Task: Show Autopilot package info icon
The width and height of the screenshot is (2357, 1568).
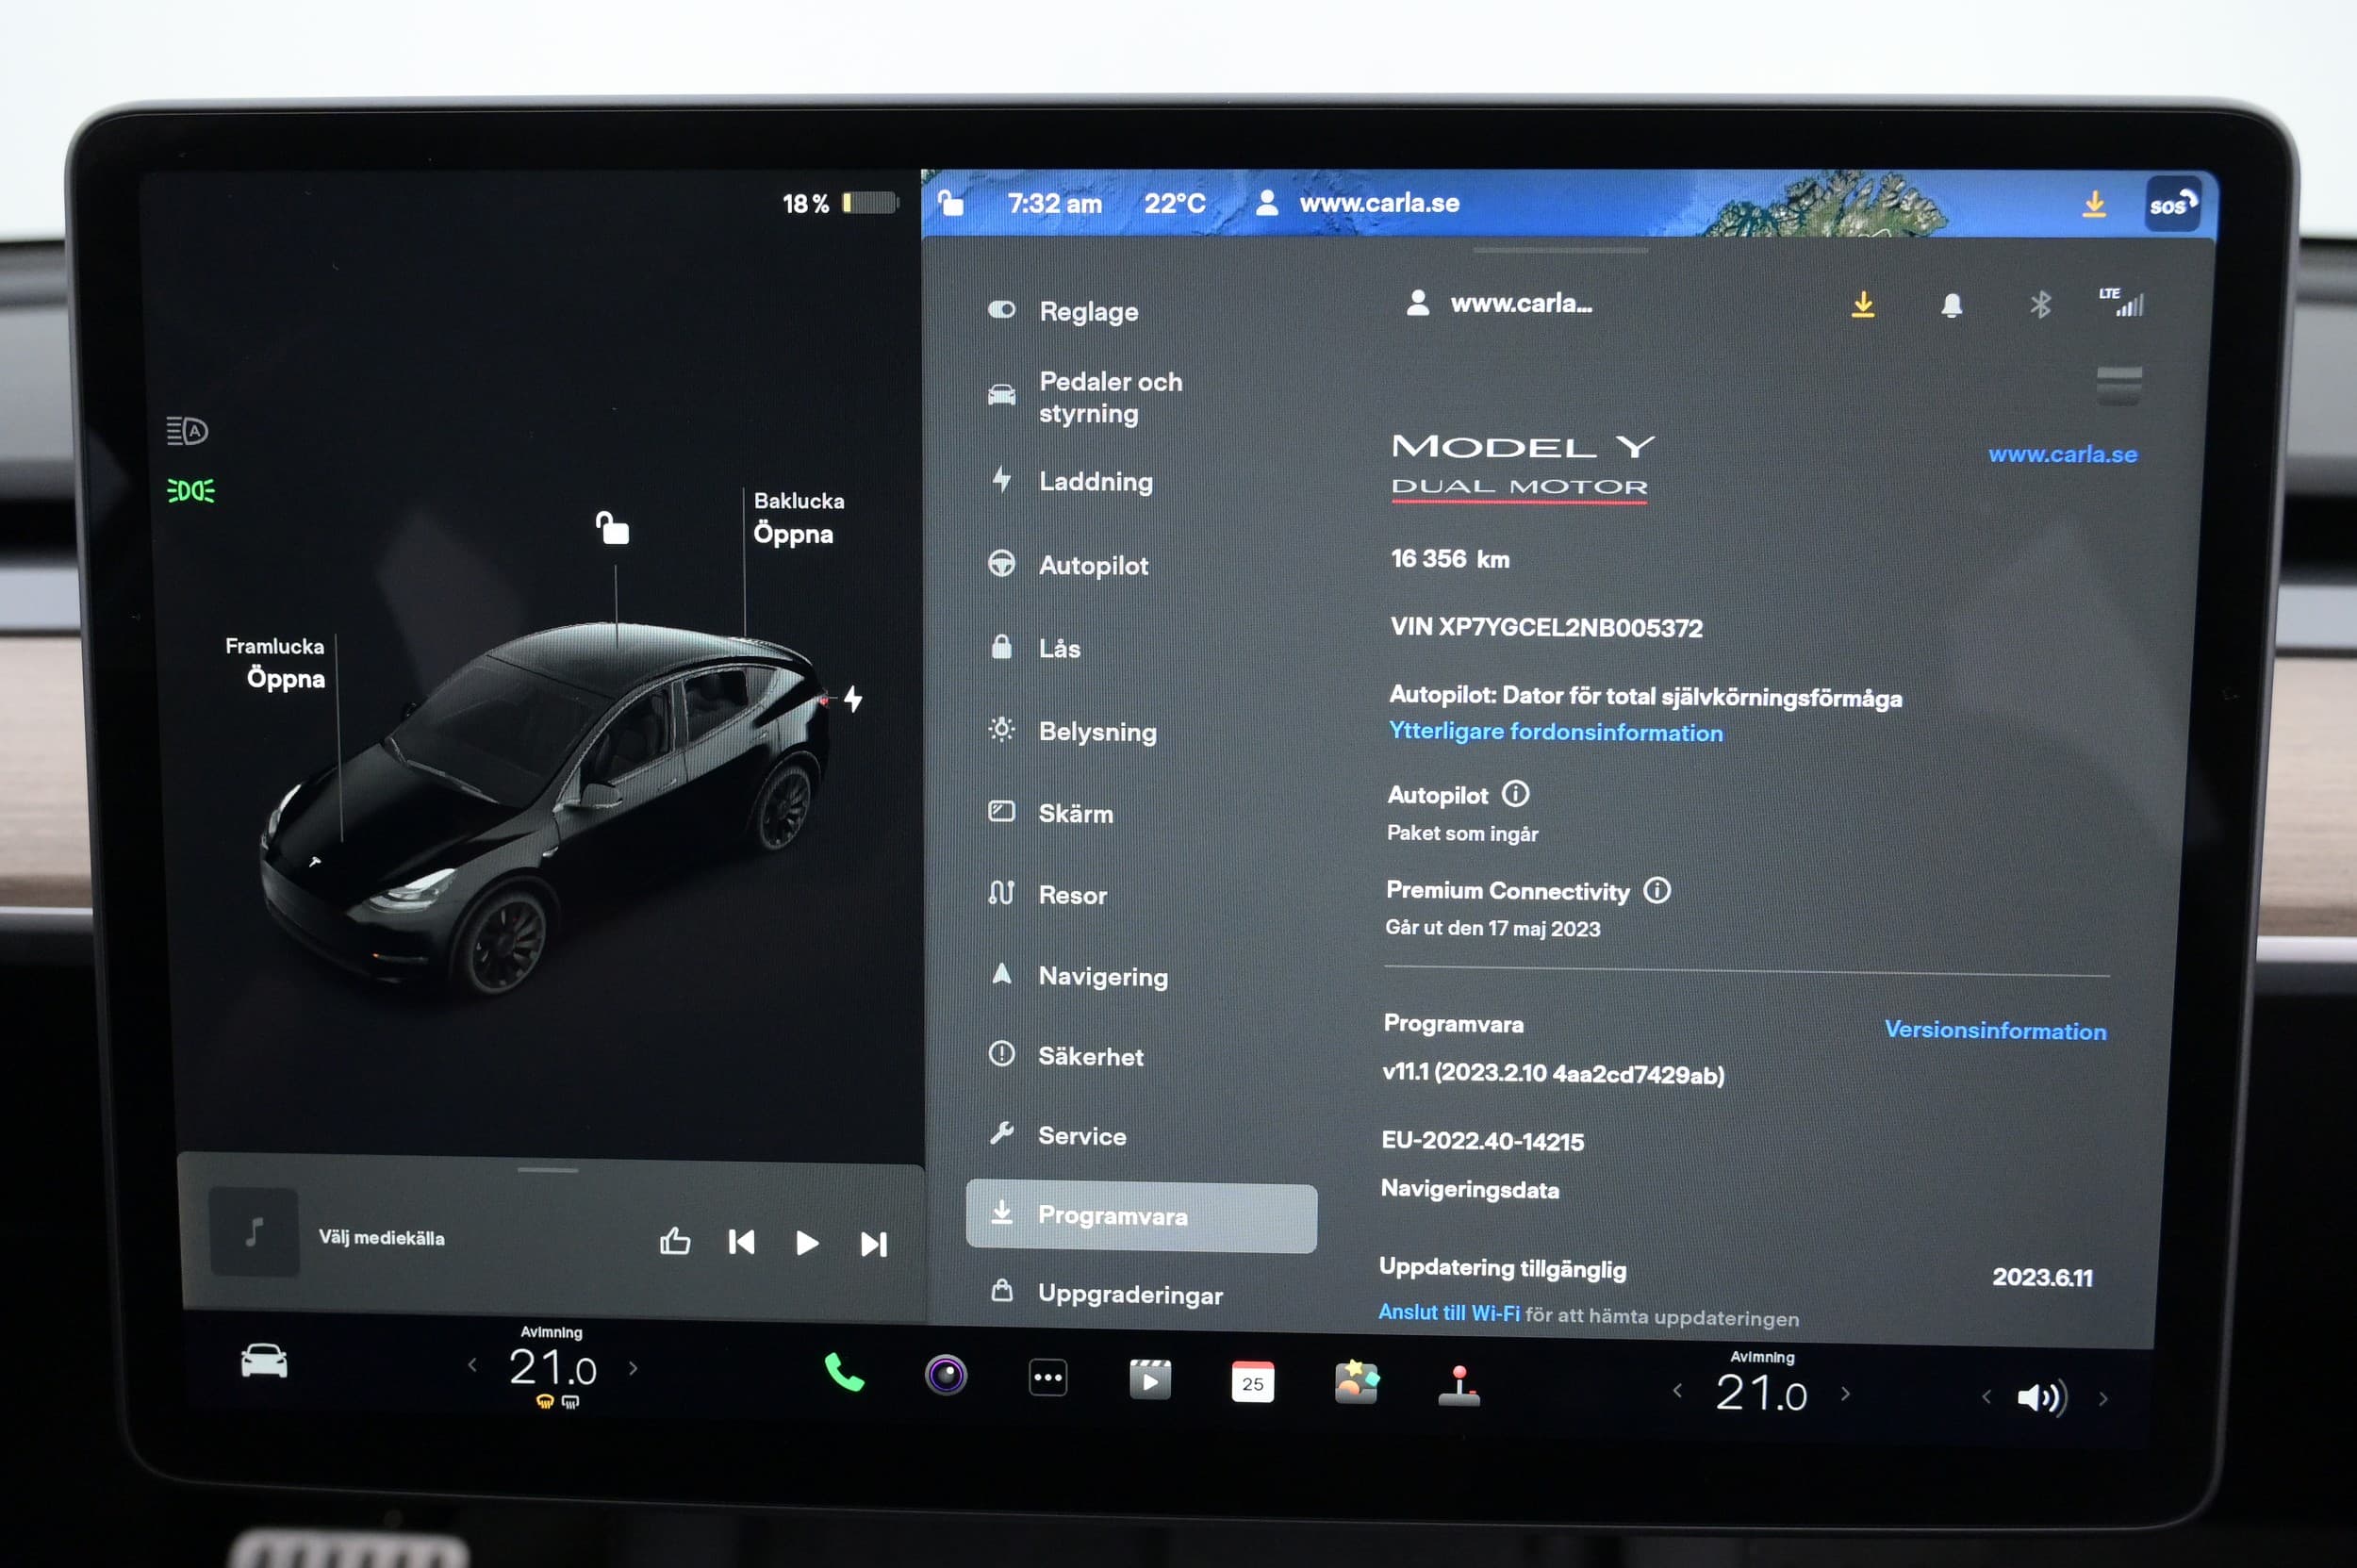Action: 1516,794
